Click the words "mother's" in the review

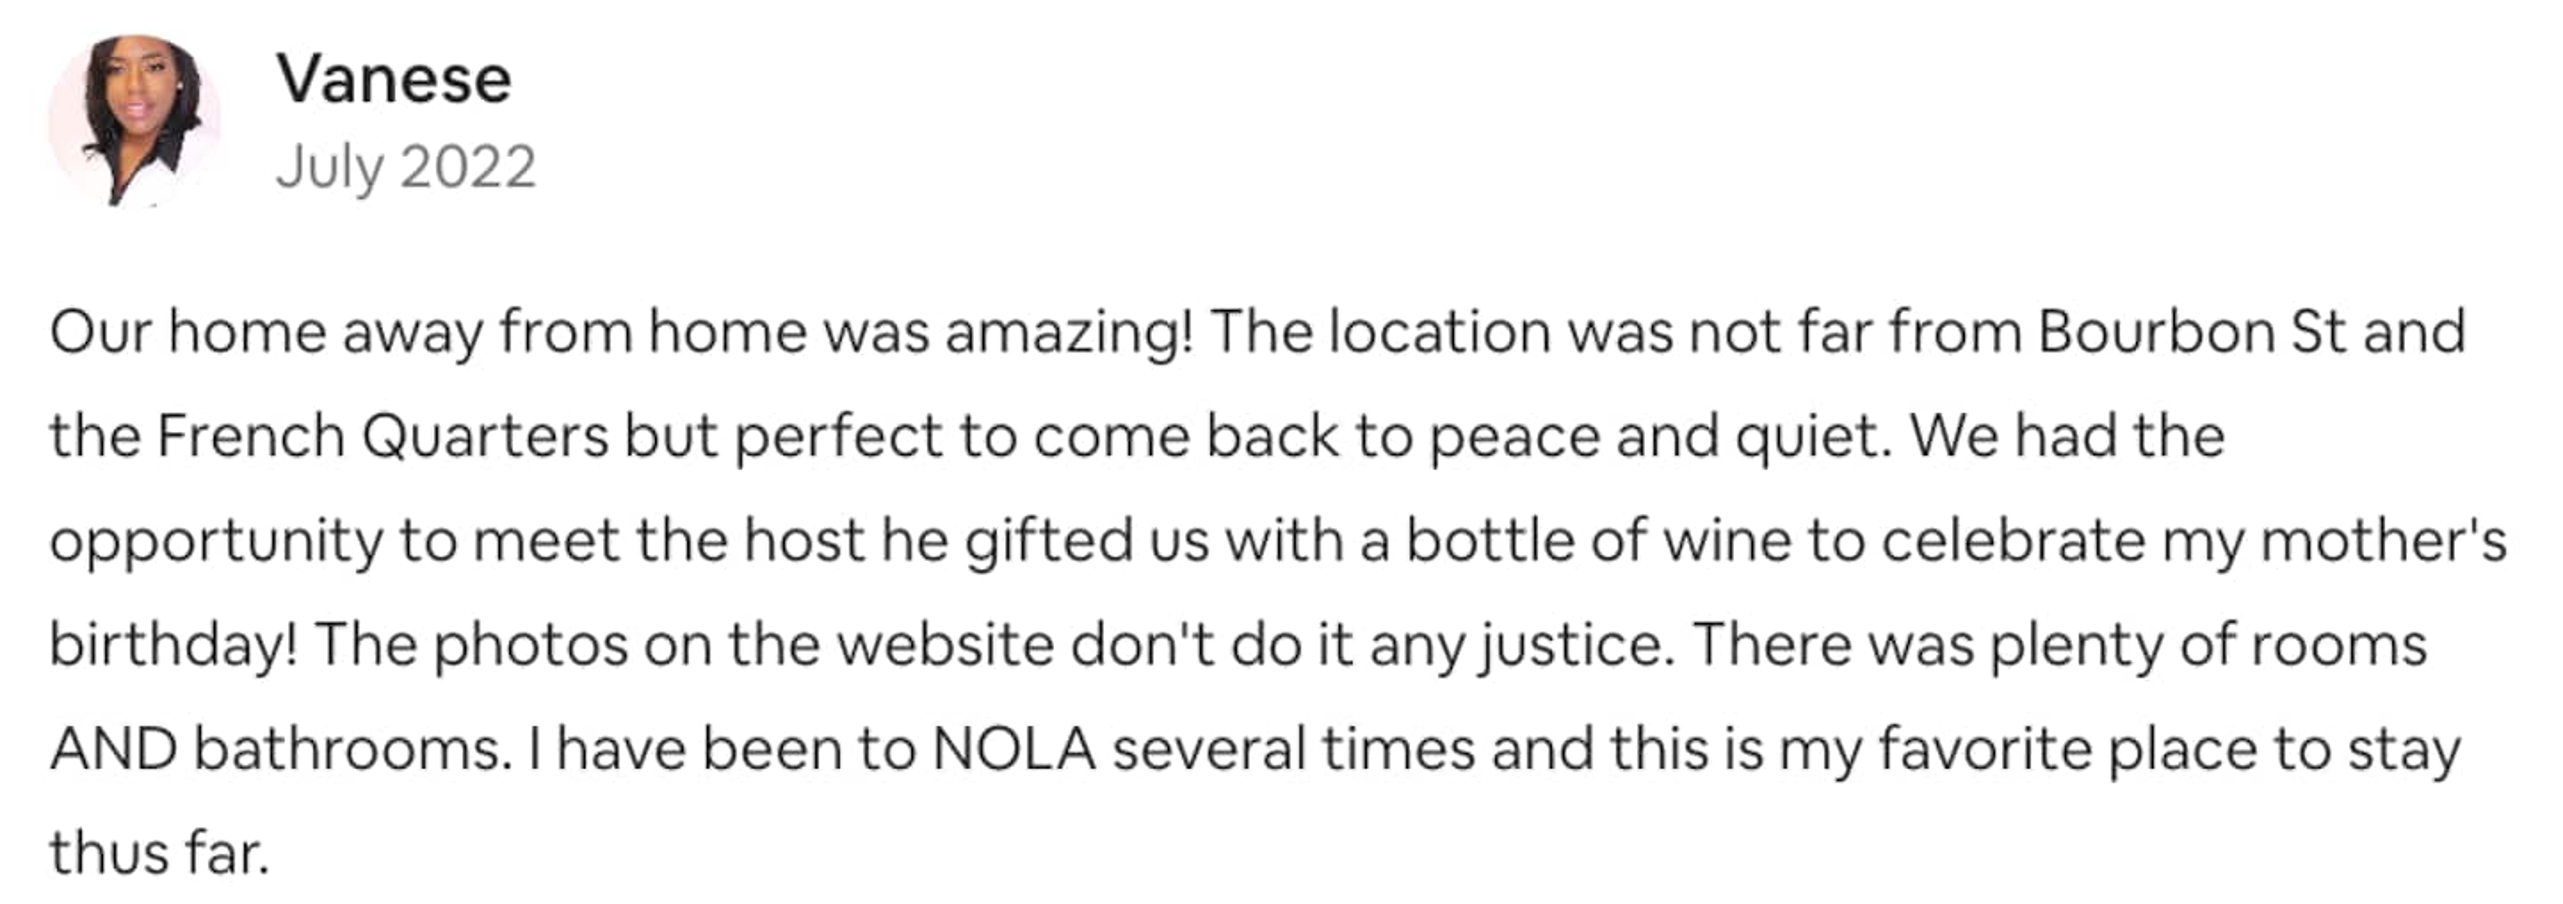click(2383, 541)
